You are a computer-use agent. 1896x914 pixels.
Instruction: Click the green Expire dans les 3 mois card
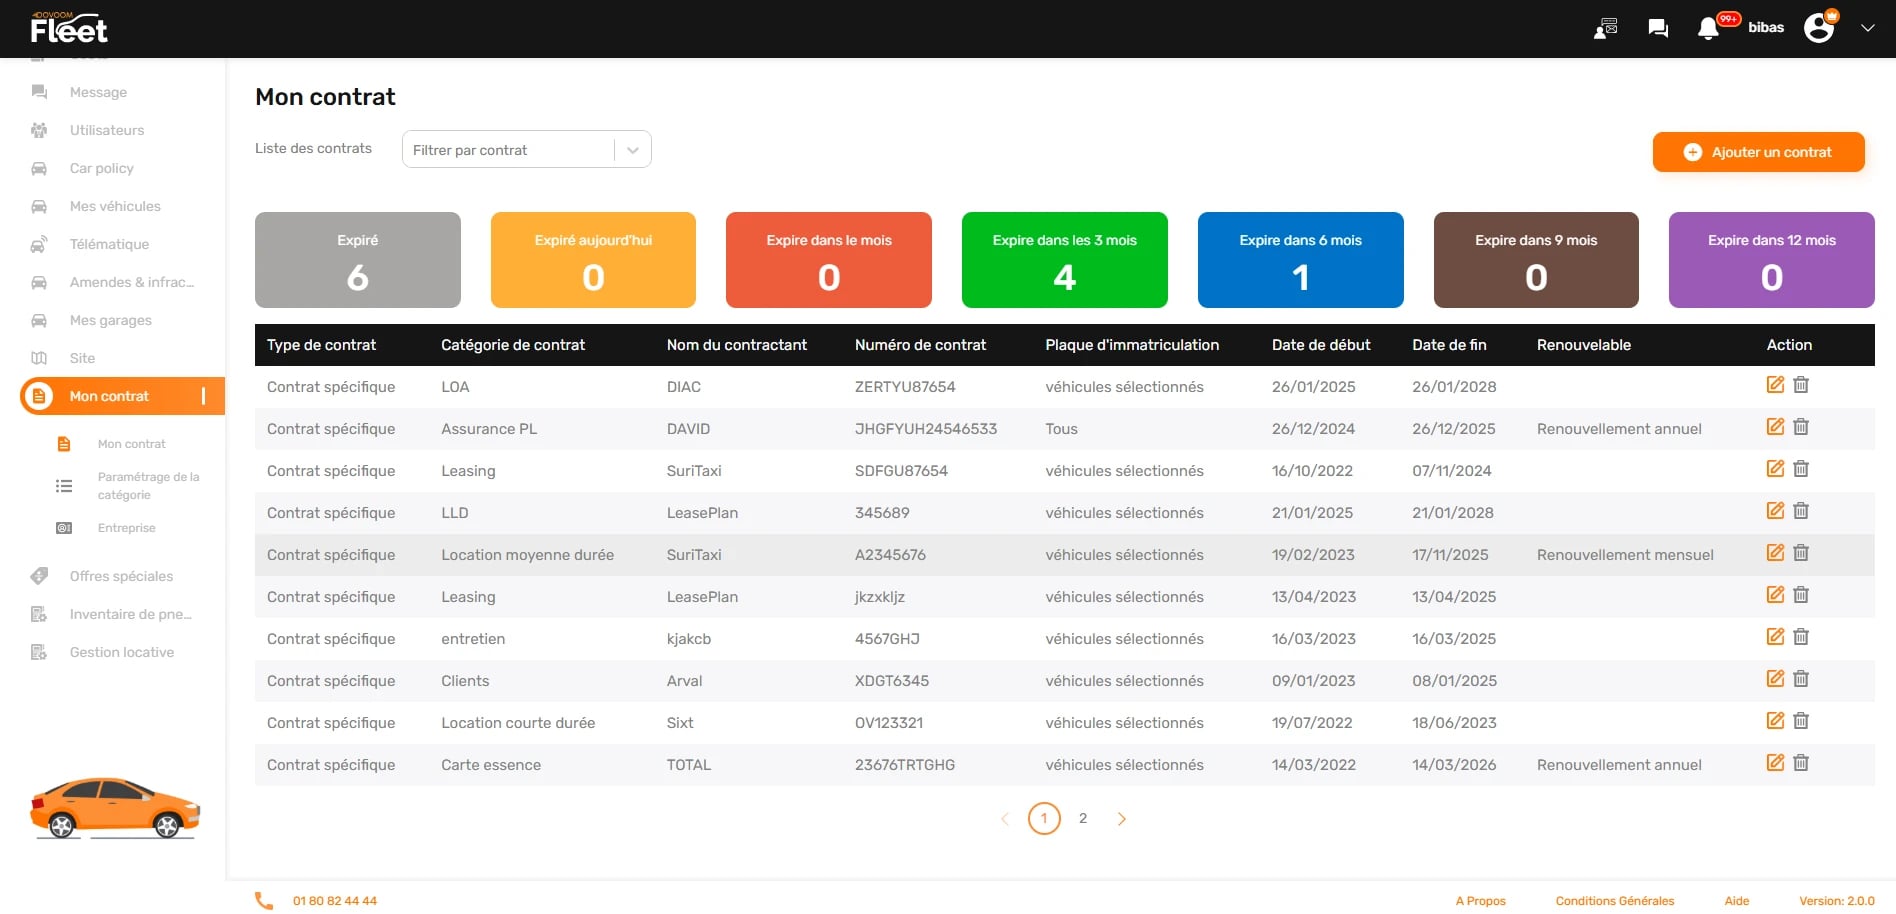[1064, 260]
